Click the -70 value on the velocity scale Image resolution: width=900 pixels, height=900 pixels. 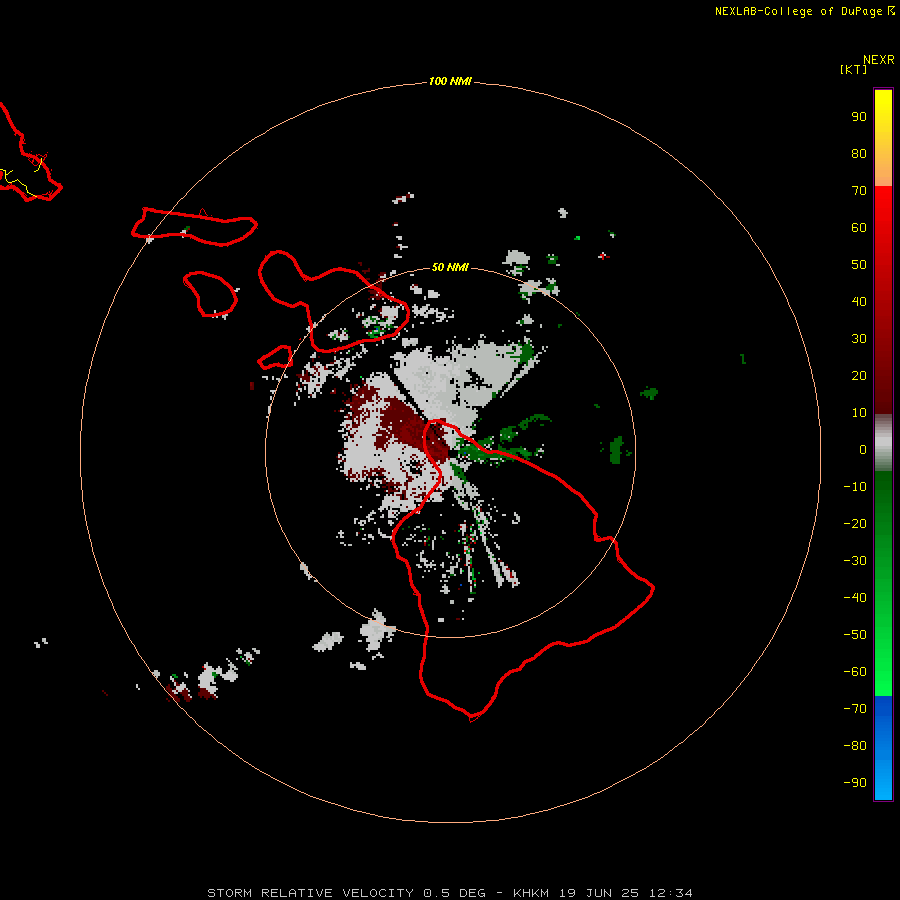click(855, 709)
